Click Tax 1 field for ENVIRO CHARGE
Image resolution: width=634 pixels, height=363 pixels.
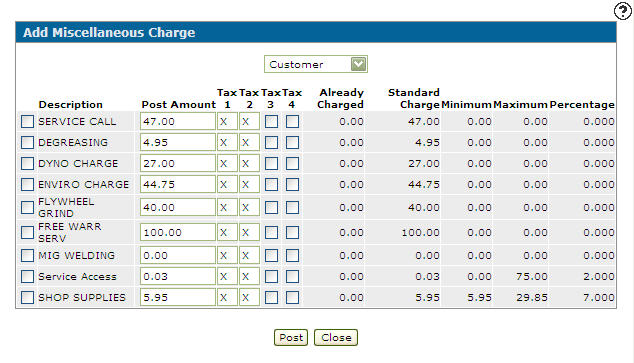pos(227,184)
